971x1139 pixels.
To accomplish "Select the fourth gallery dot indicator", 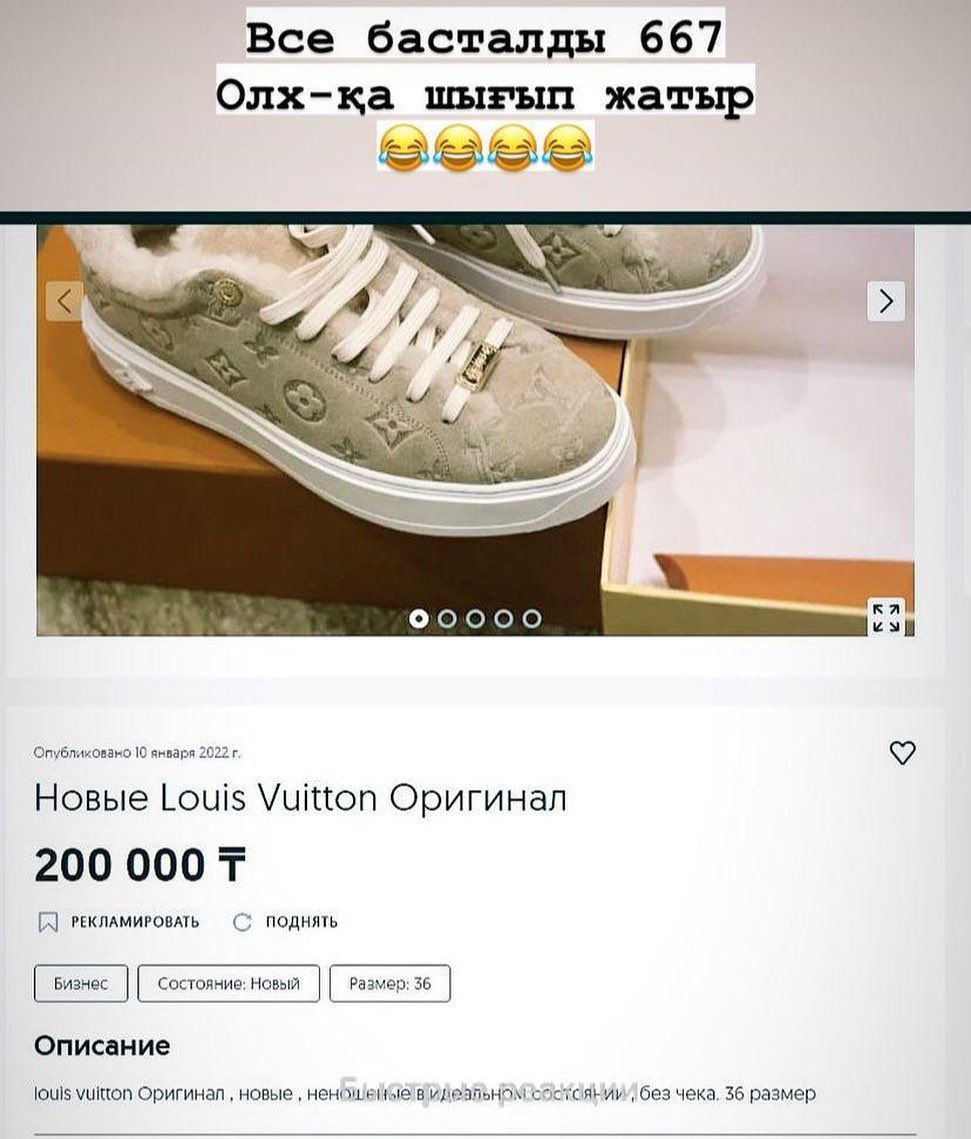I will 503,618.
